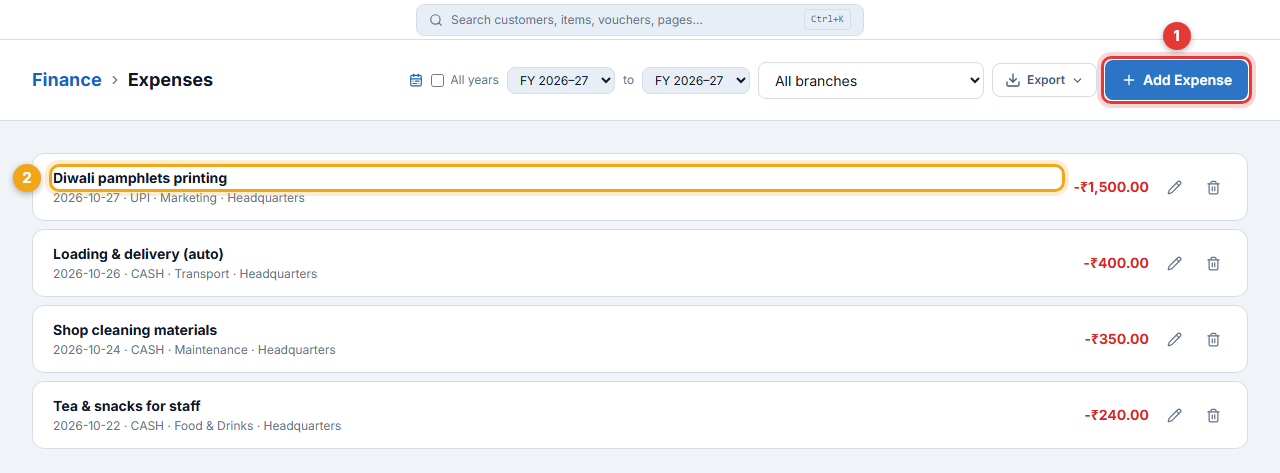This screenshot has width=1280, height=473.
Task: Click the search magnifier icon
Action: pyautogui.click(x=436, y=20)
